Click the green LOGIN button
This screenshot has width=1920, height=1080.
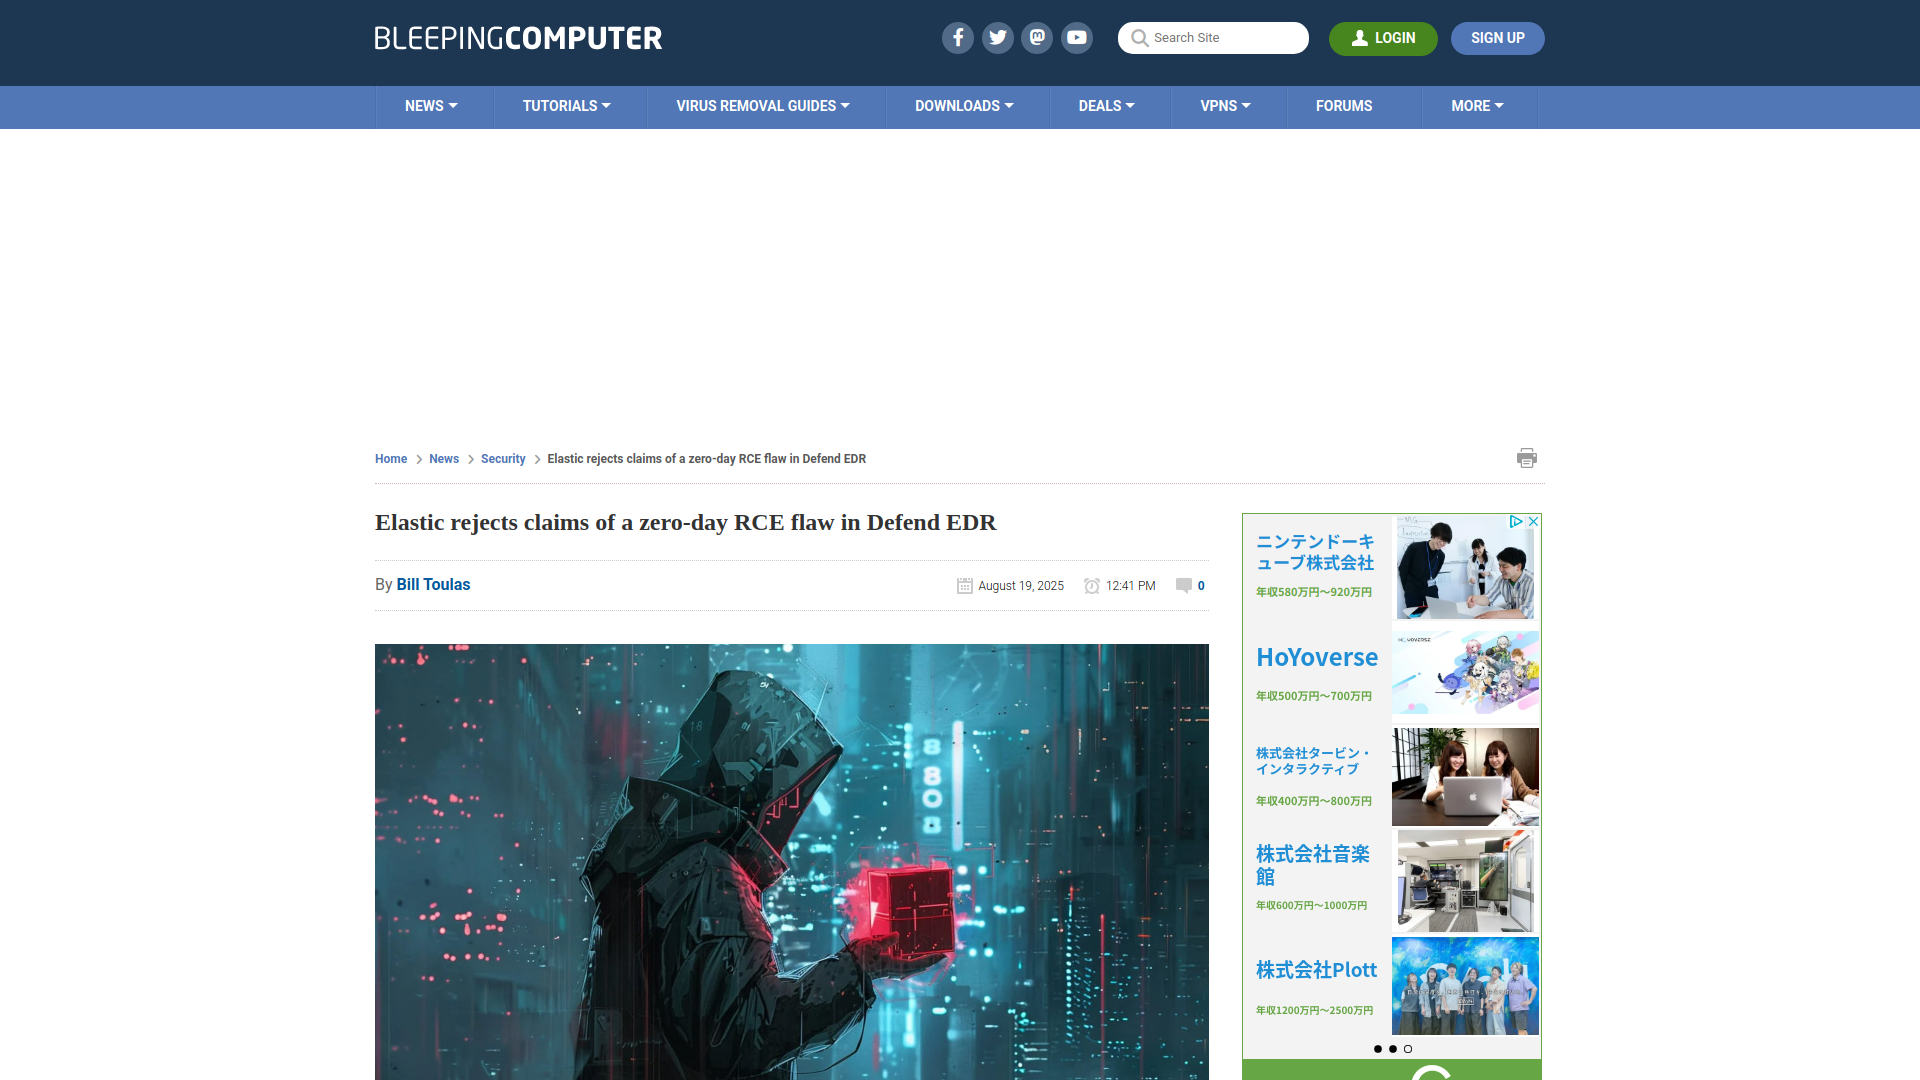pos(1383,38)
